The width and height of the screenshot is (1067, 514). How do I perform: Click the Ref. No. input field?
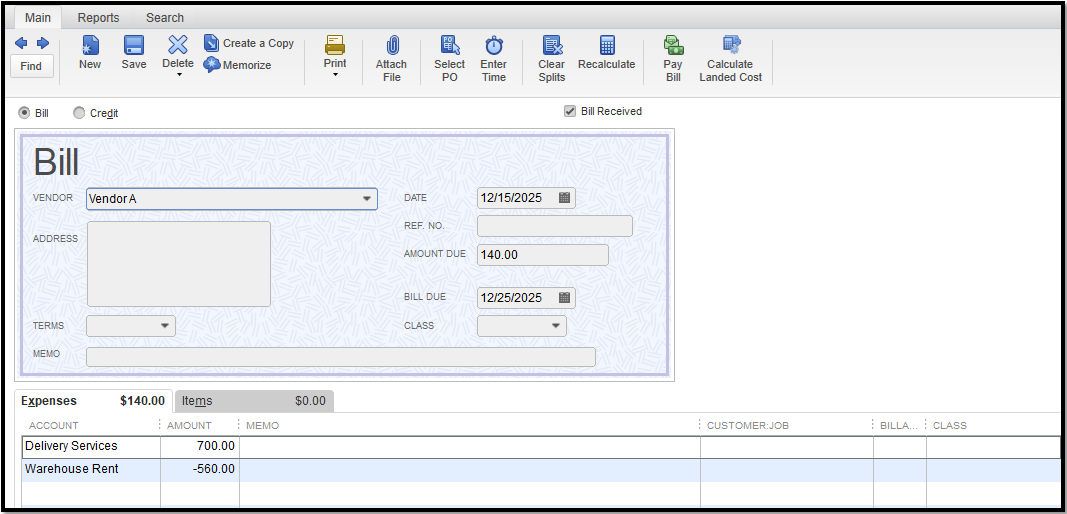(554, 226)
